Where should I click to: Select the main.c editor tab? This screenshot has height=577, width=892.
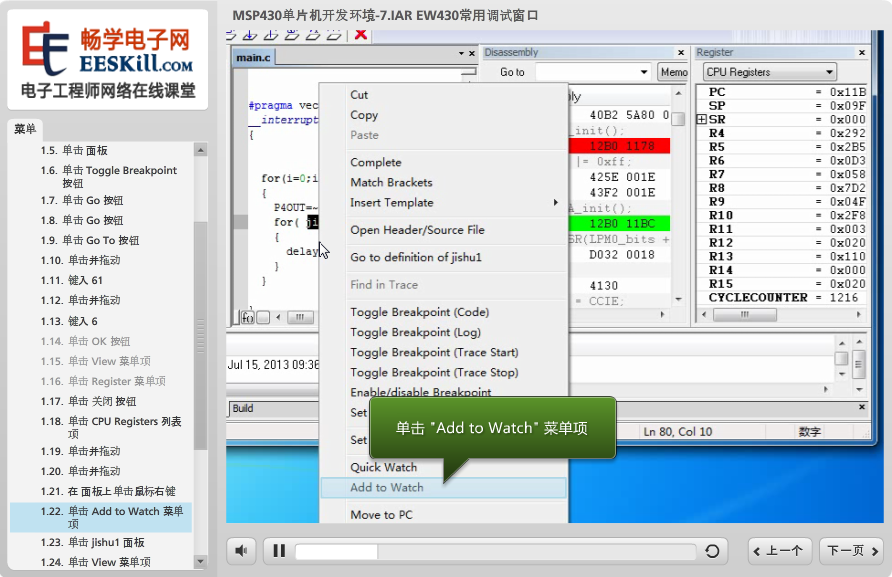click(253, 57)
